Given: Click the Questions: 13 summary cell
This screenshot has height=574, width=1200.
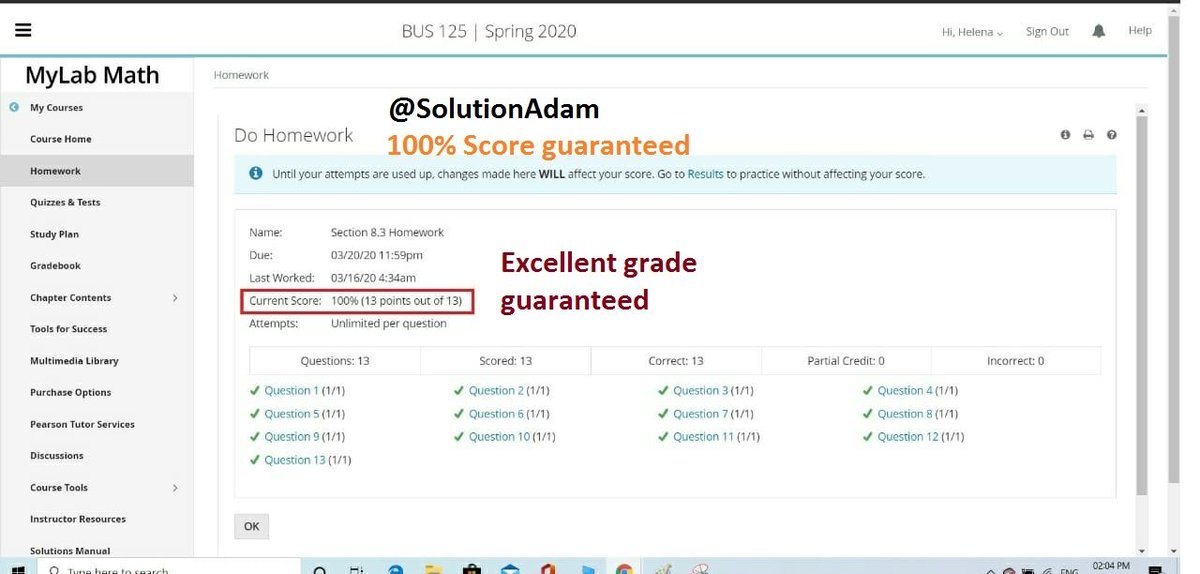Looking at the screenshot, I should tap(335, 361).
